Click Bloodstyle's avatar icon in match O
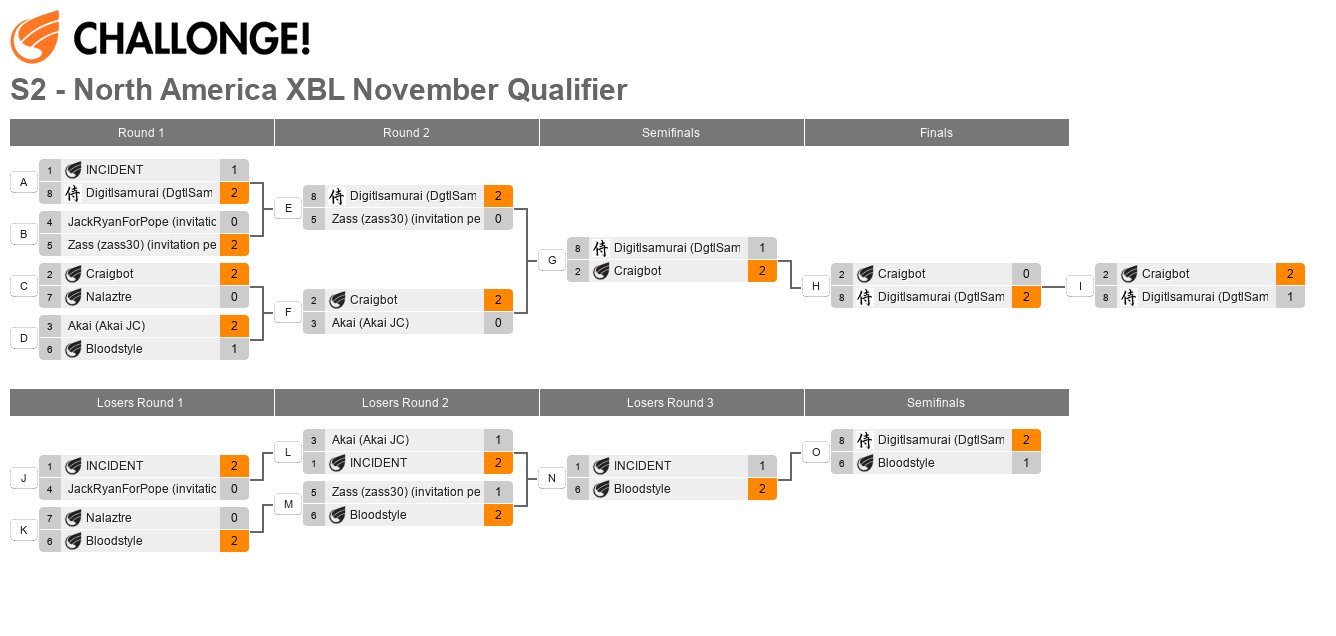The width and height of the screenshot is (1336, 636). coord(865,463)
